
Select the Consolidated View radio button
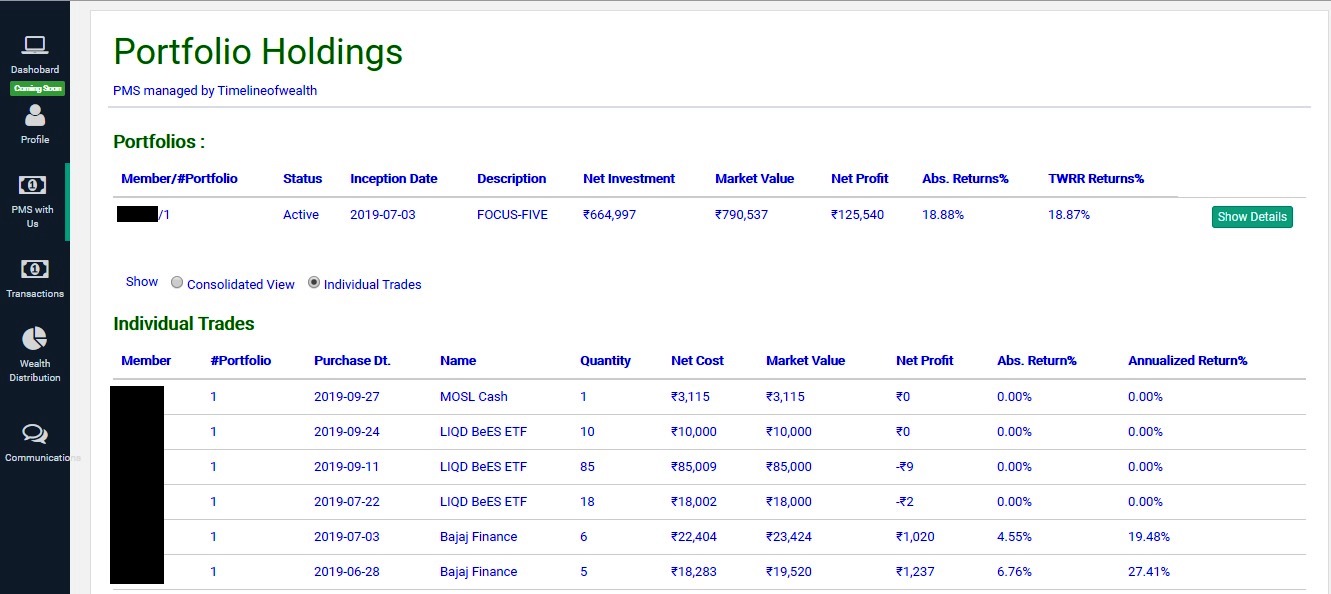177,283
